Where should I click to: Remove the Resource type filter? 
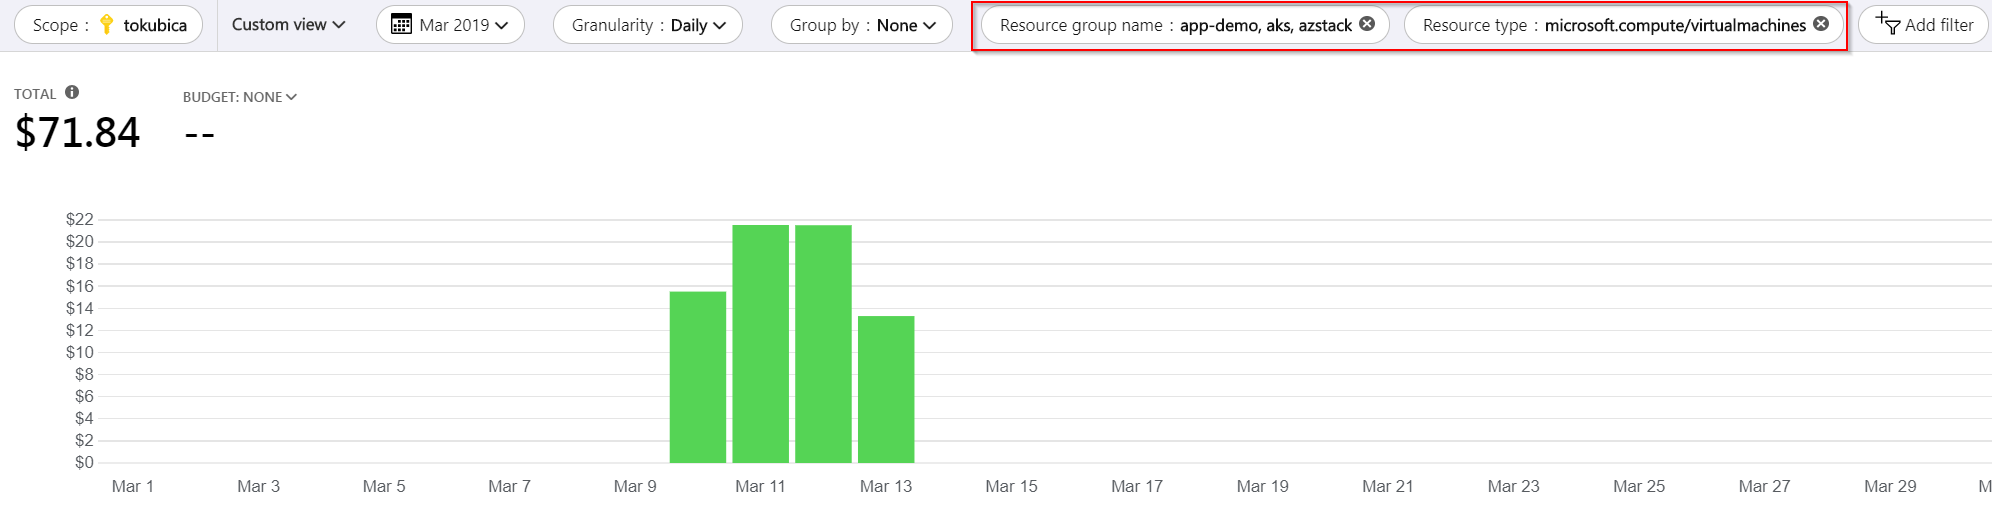coord(1821,24)
